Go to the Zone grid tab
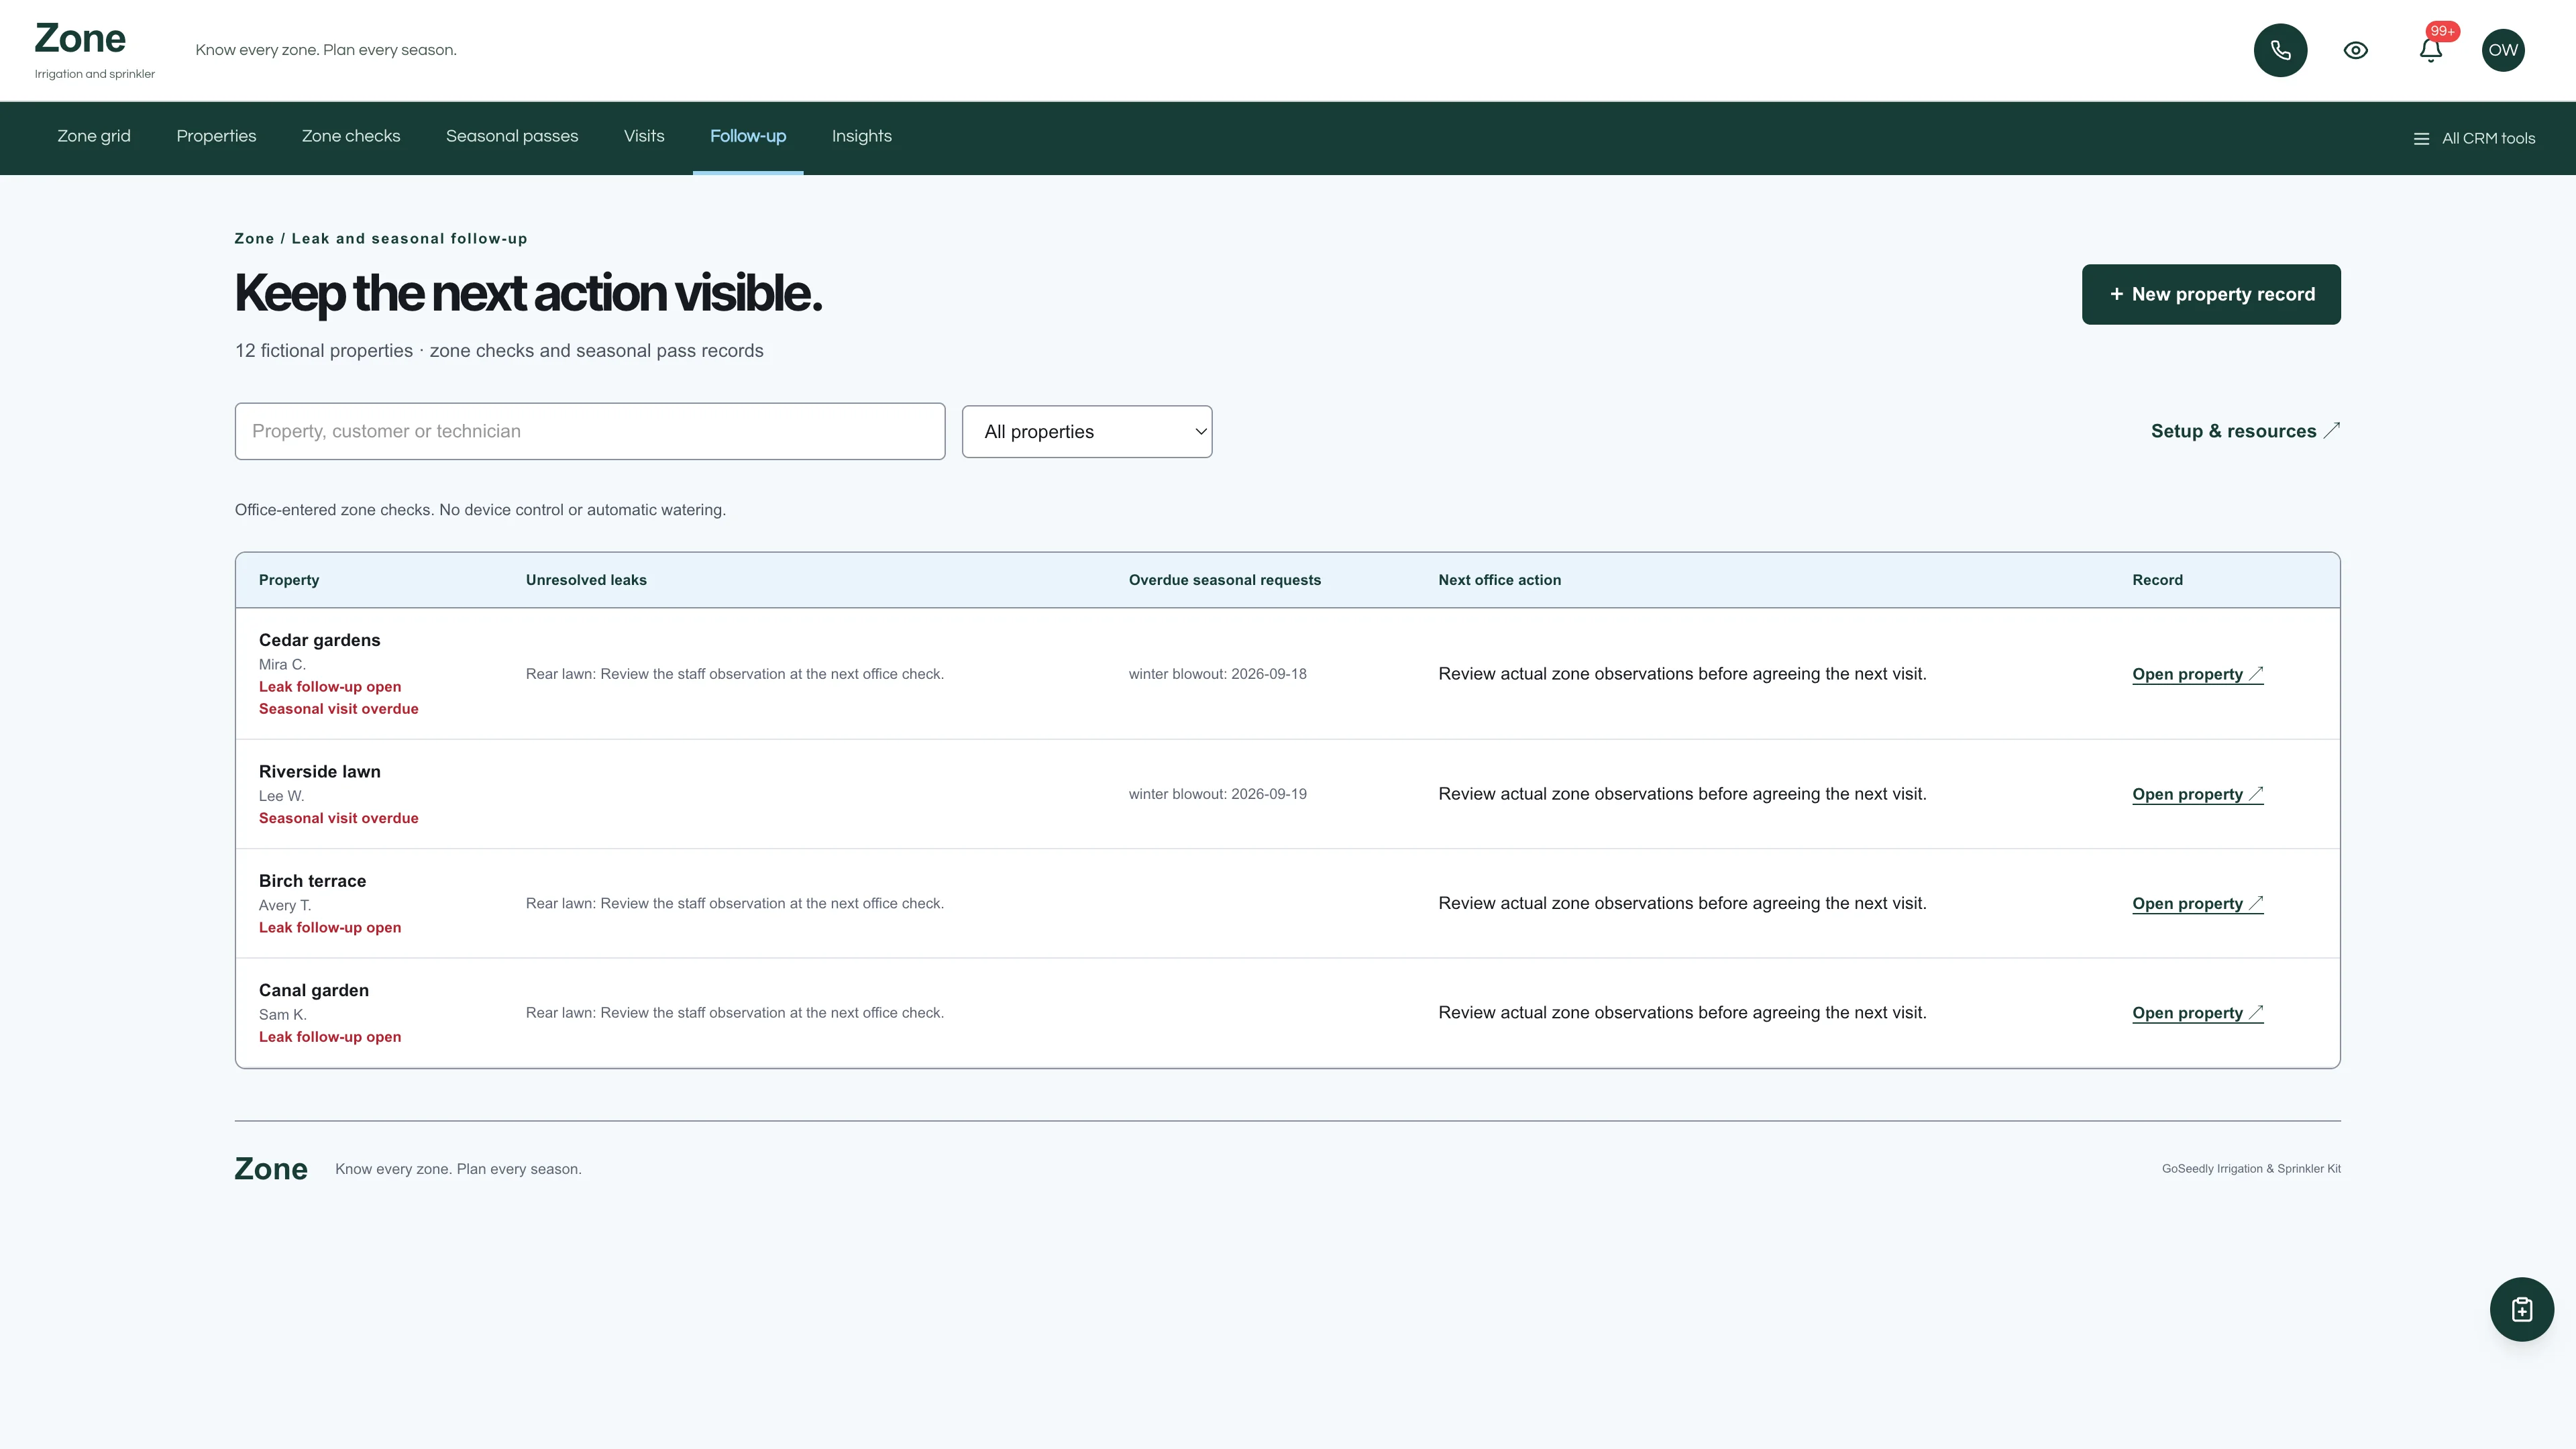This screenshot has width=2576, height=1449. click(x=94, y=136)
